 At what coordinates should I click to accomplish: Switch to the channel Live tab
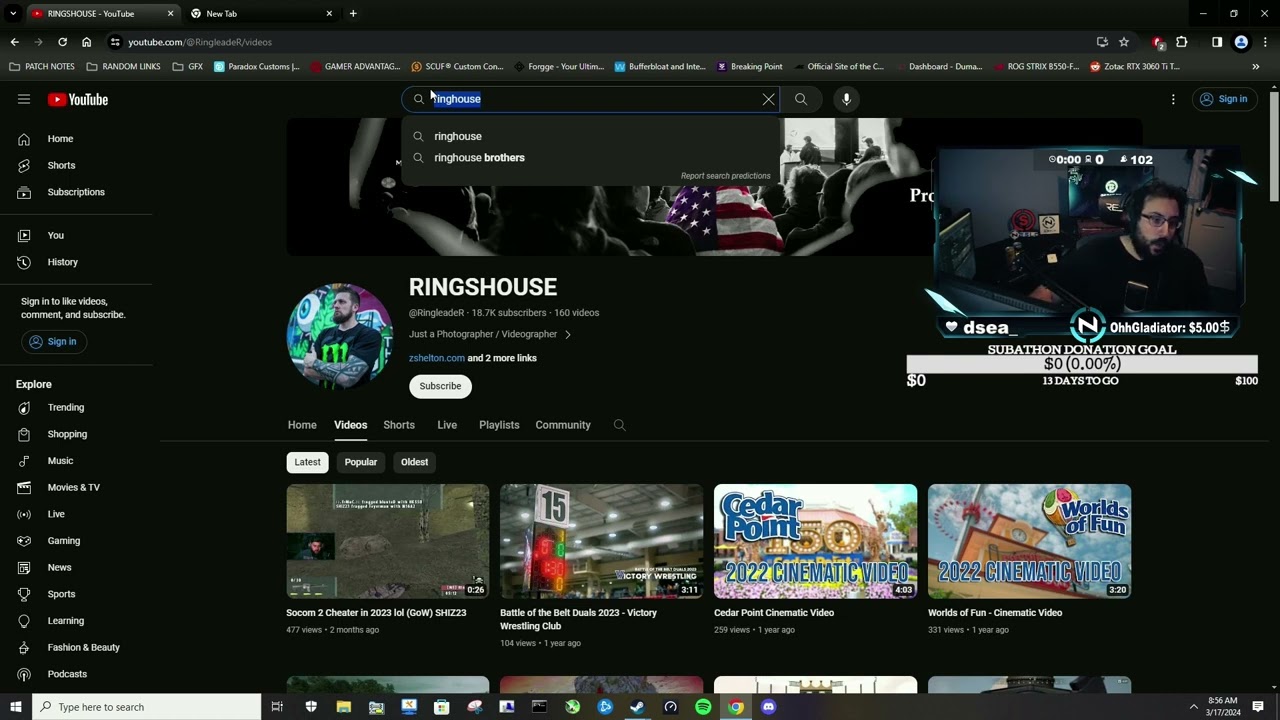point(447,425)
